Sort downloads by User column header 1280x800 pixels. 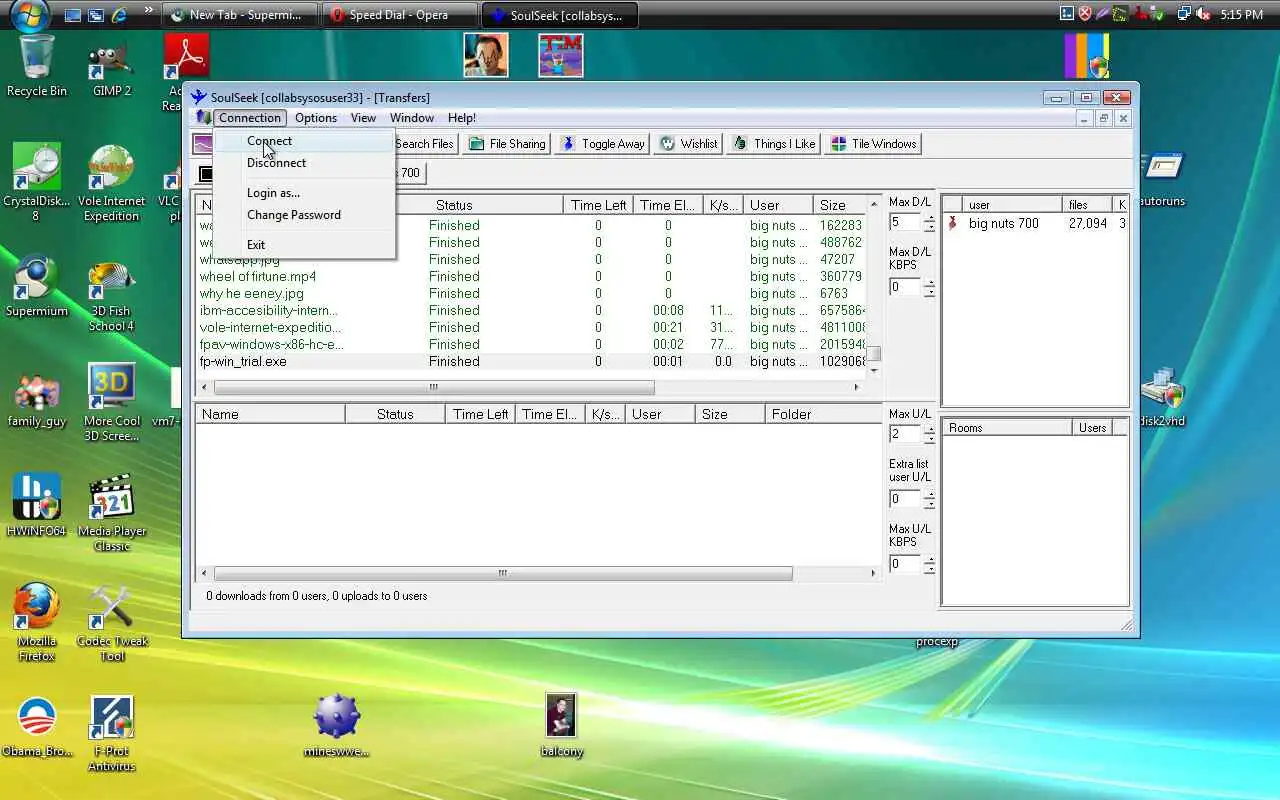778,205
